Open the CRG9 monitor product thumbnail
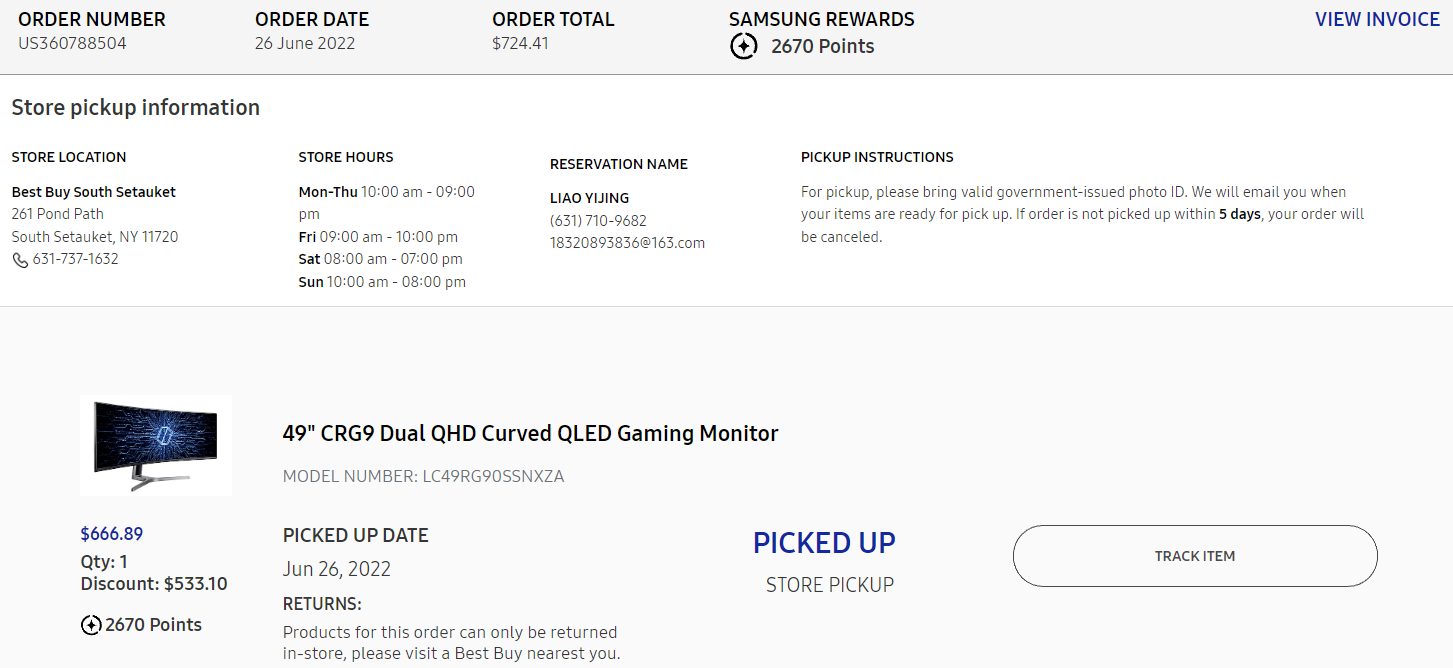This screenshot has width=1453, height=668. (x=156, y=445)
